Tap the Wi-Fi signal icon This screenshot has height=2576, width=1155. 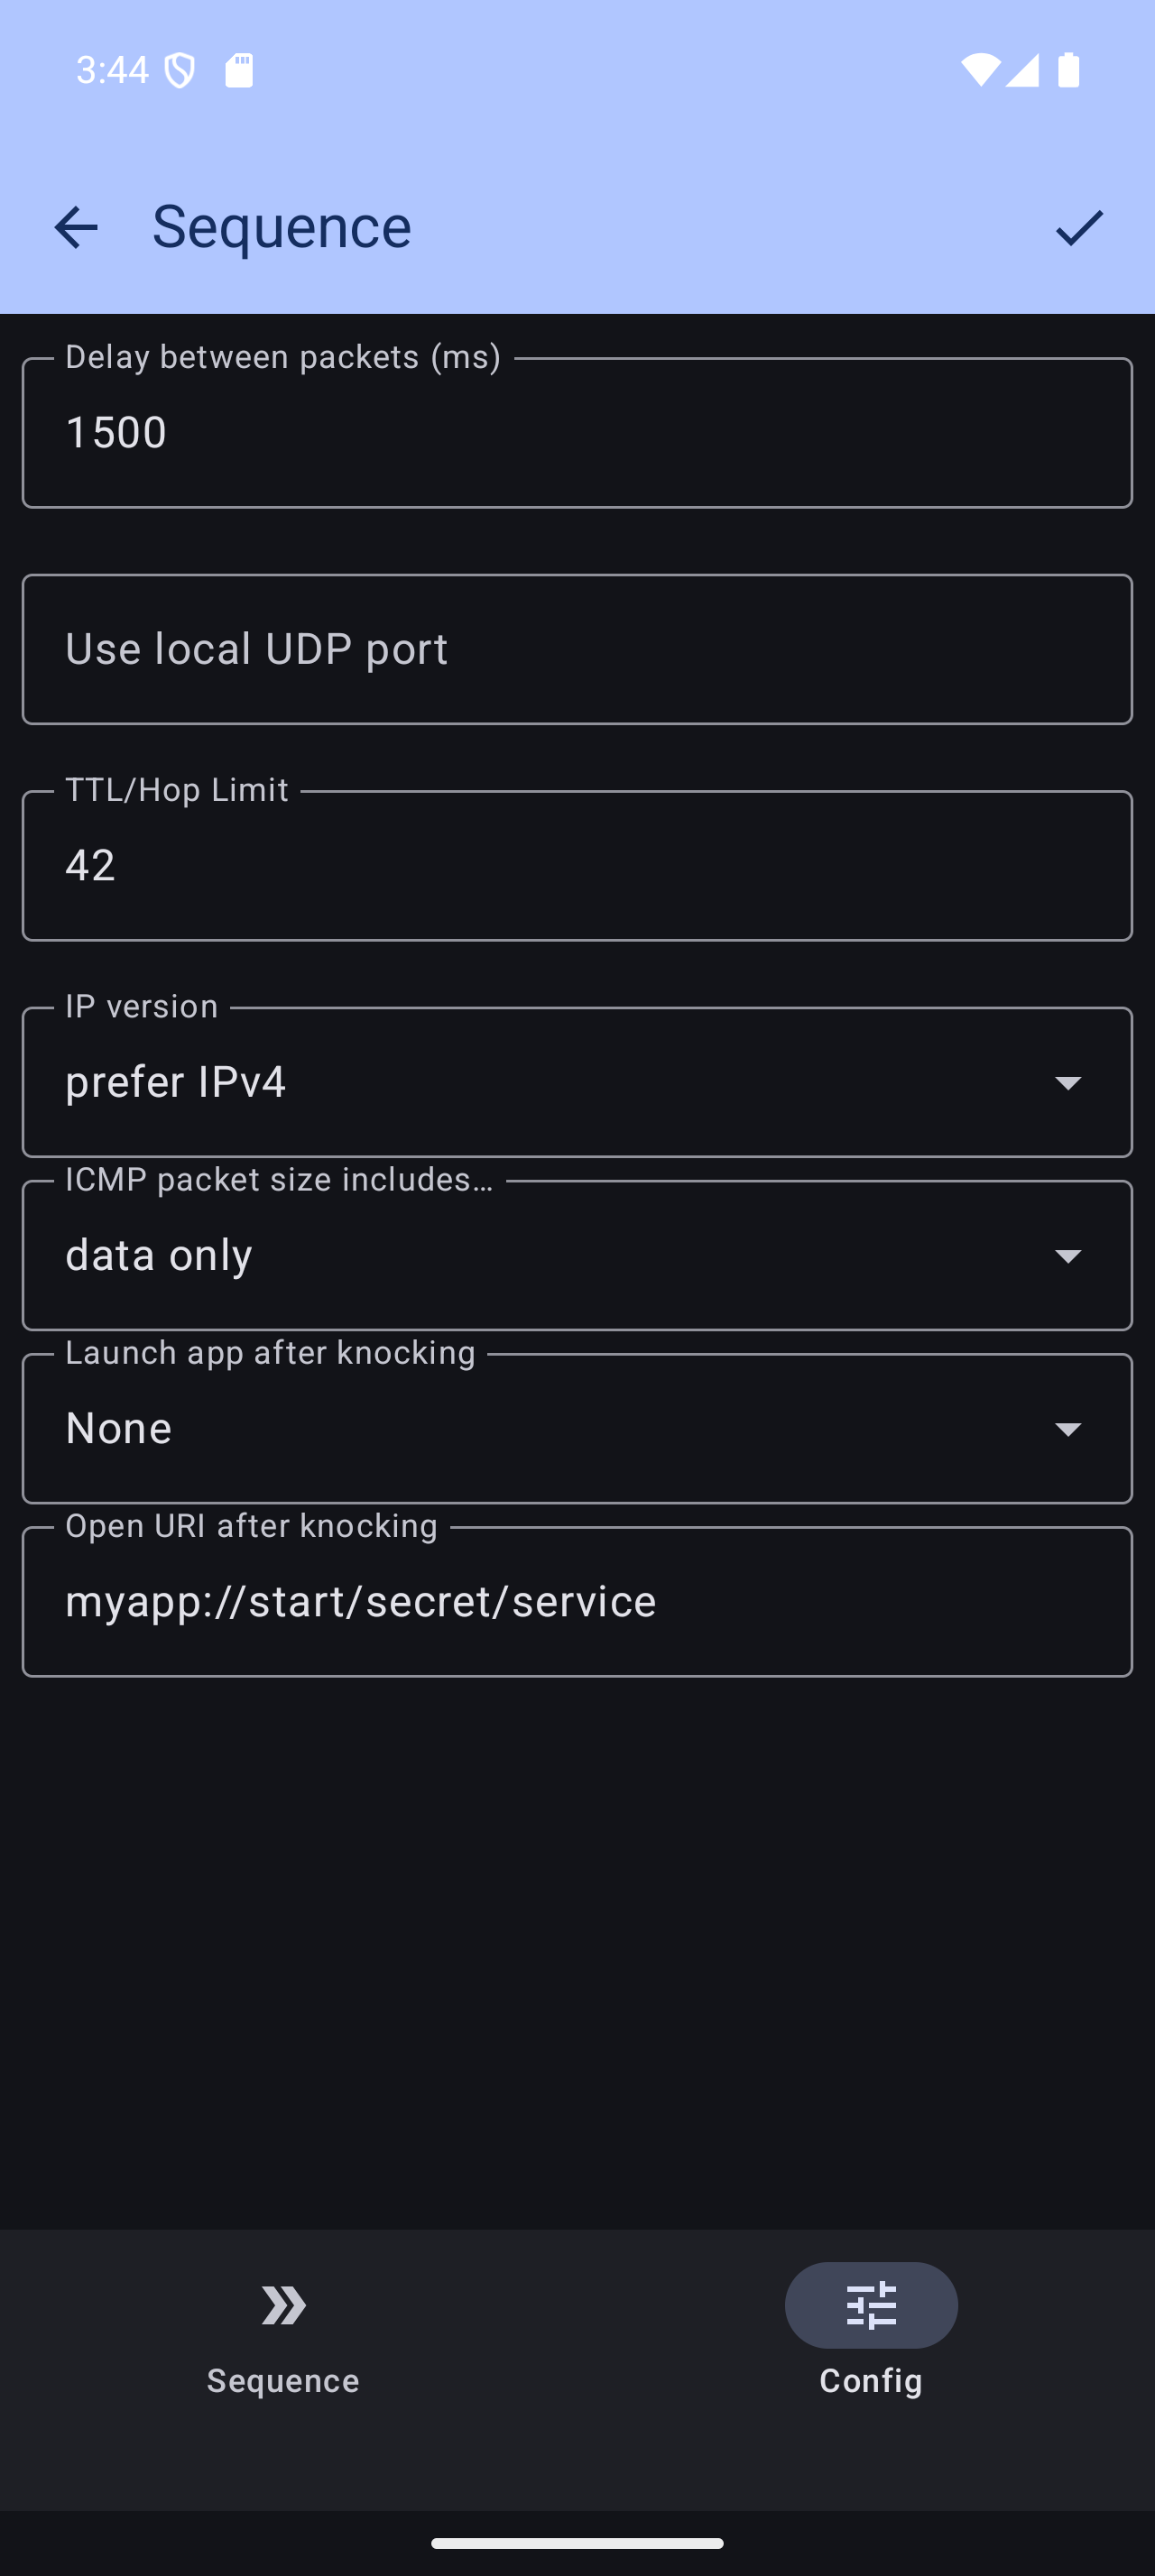click(980, 70)
